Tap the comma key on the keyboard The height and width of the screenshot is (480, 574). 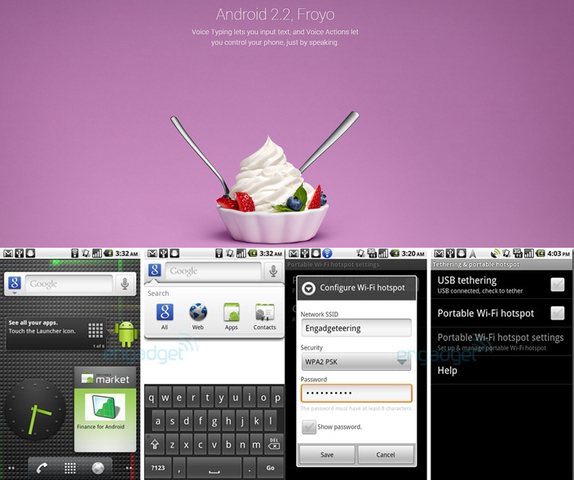coord(179,468)
